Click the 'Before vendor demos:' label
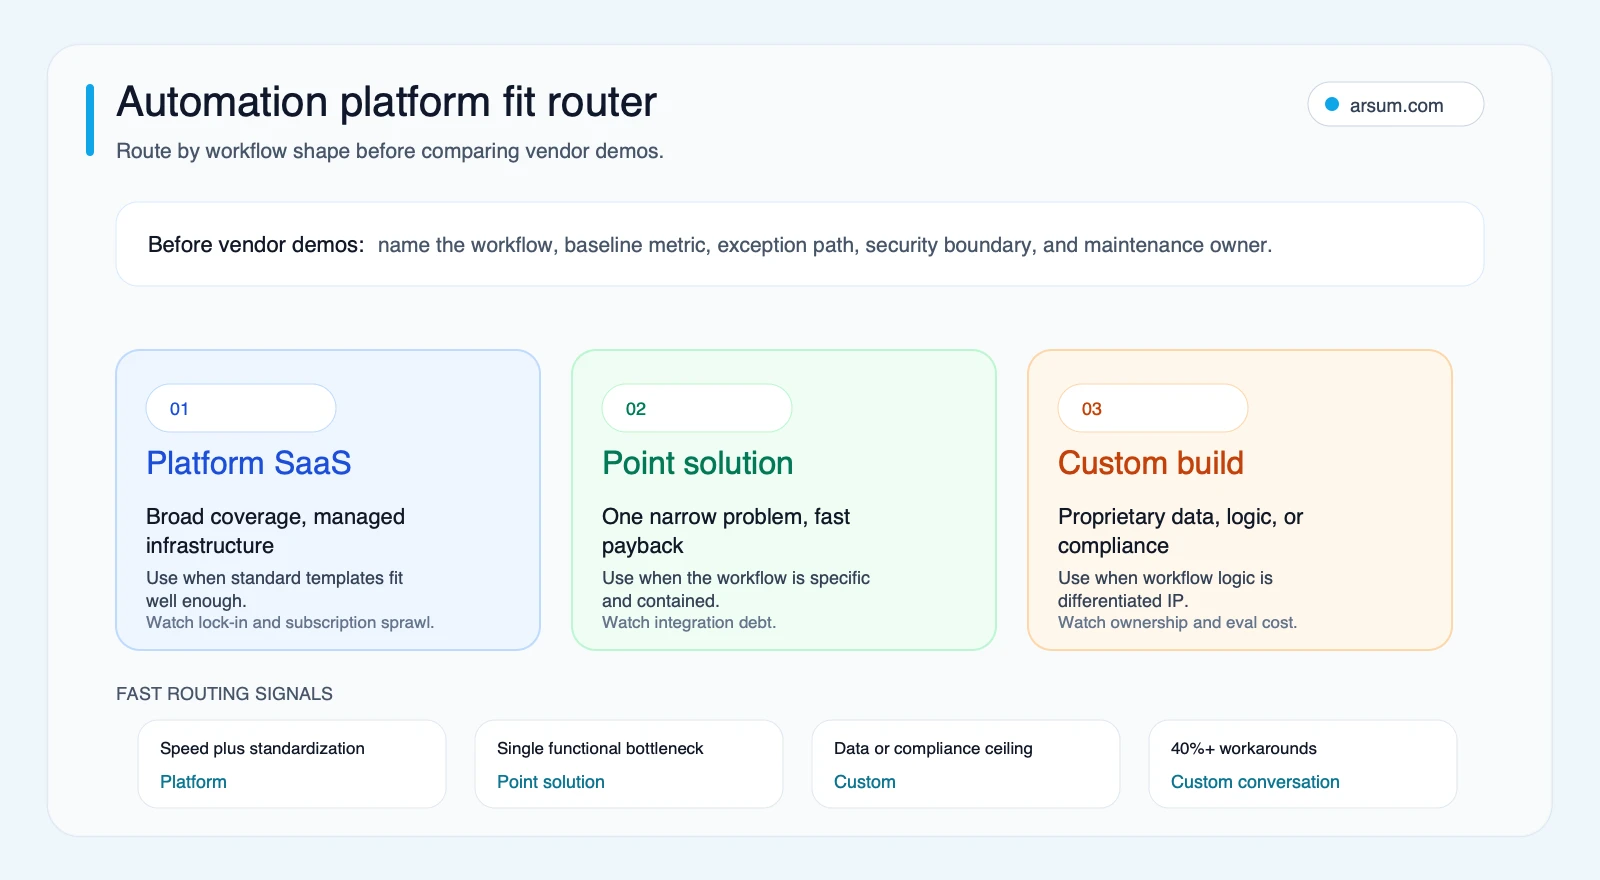 [256, 245]
